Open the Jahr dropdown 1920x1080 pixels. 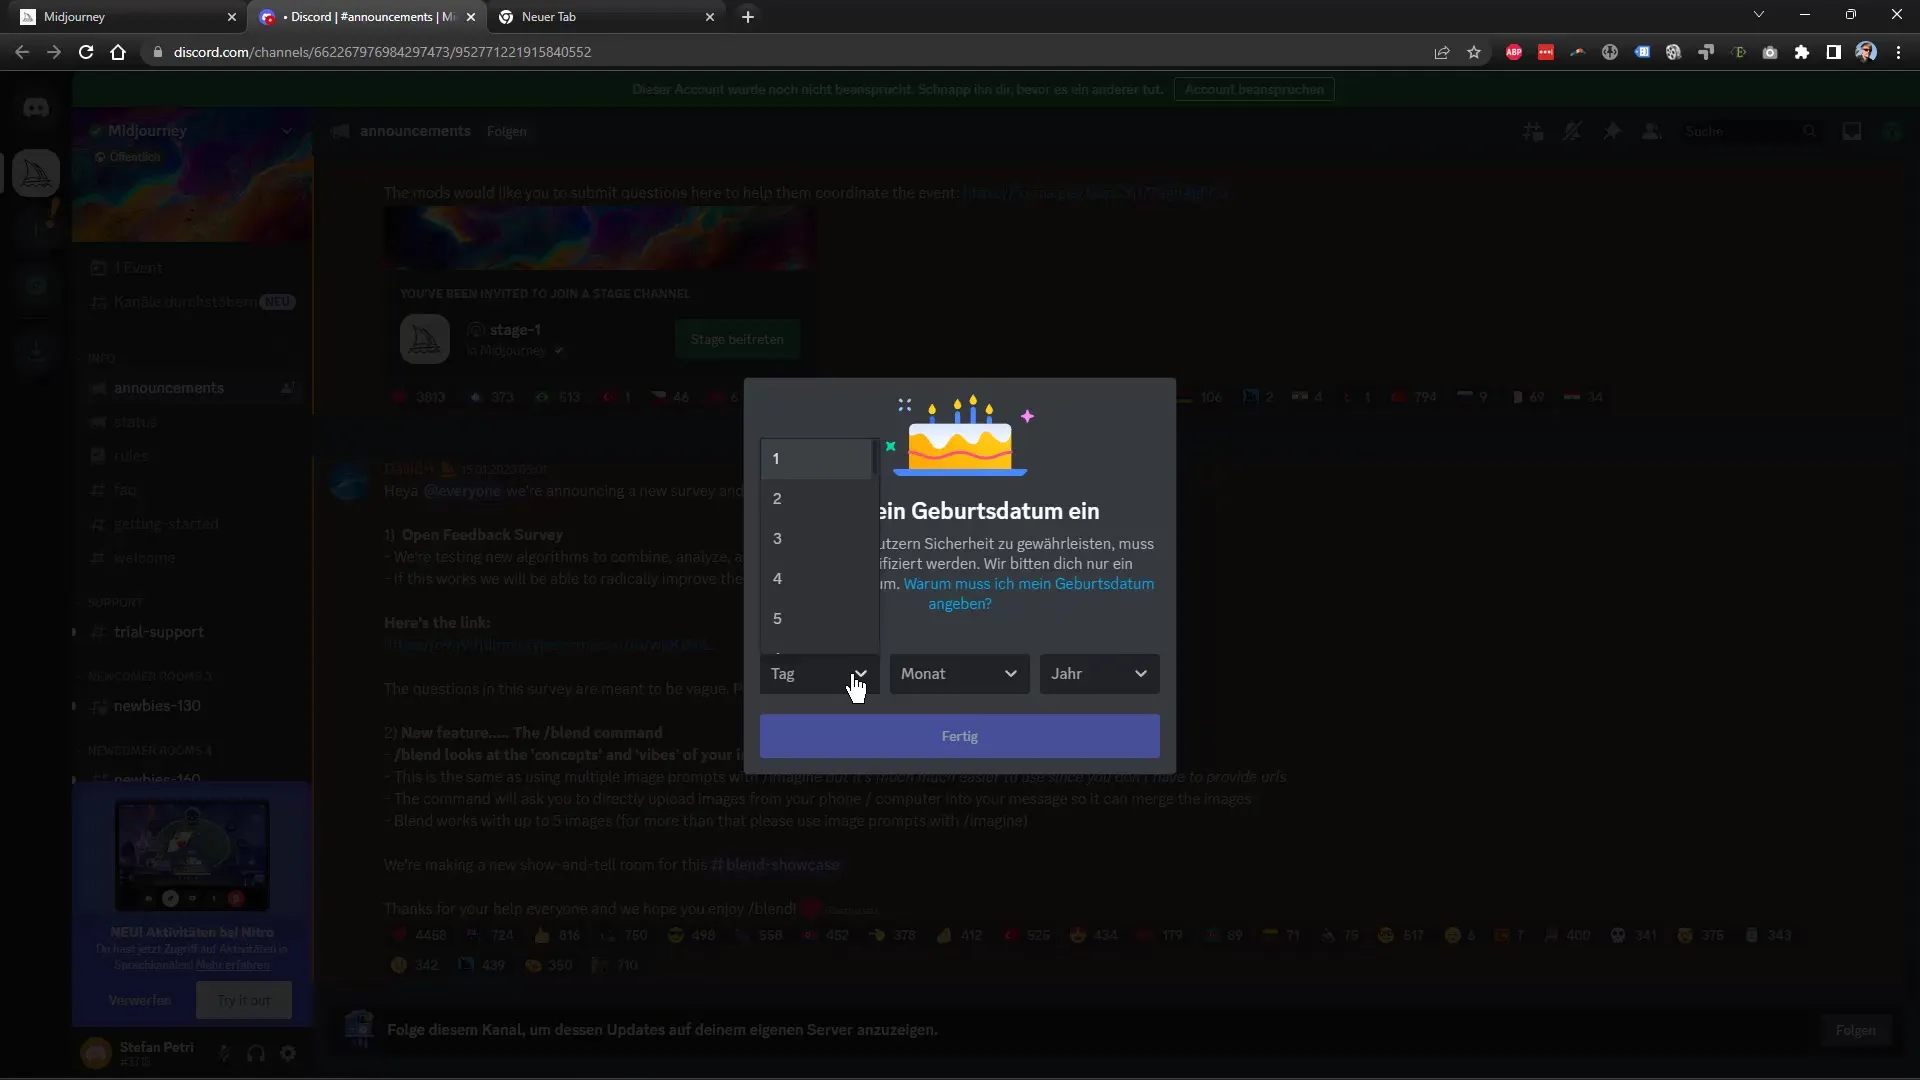[x=1099, y=674]
